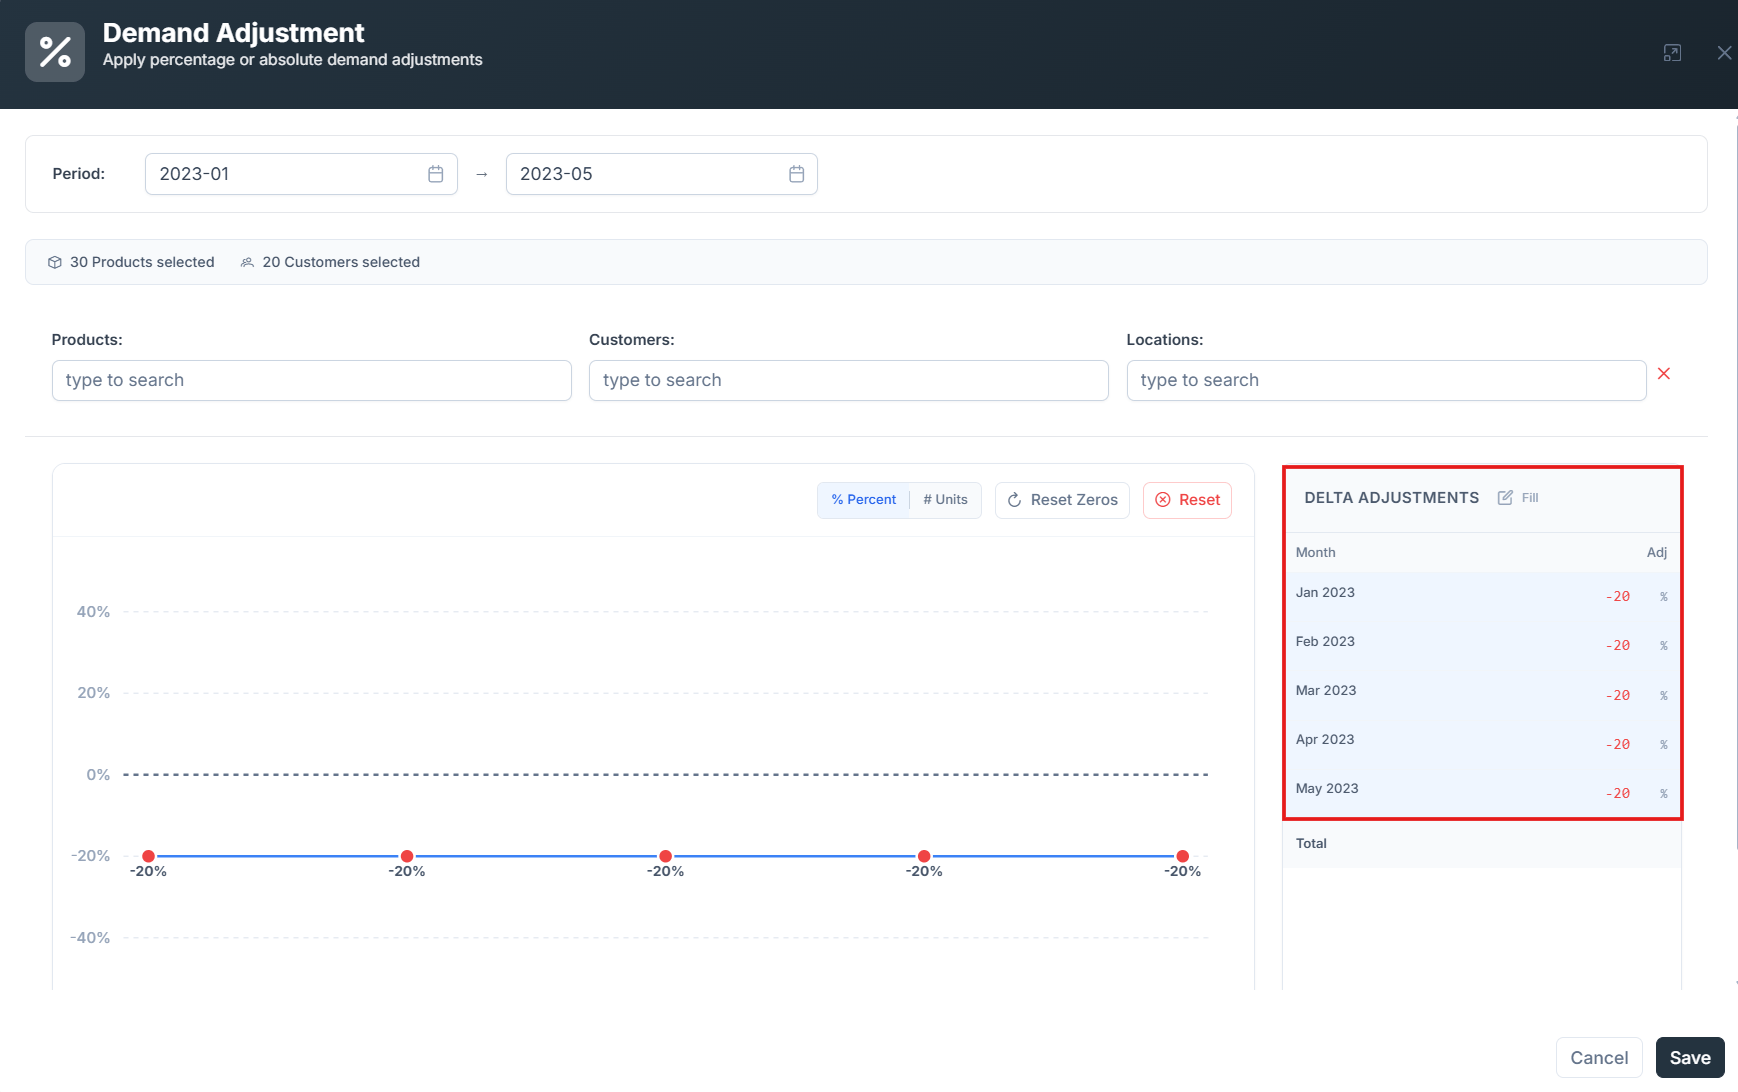Focus the Locations search field
The image size is (1738, 1092).
1386,380
